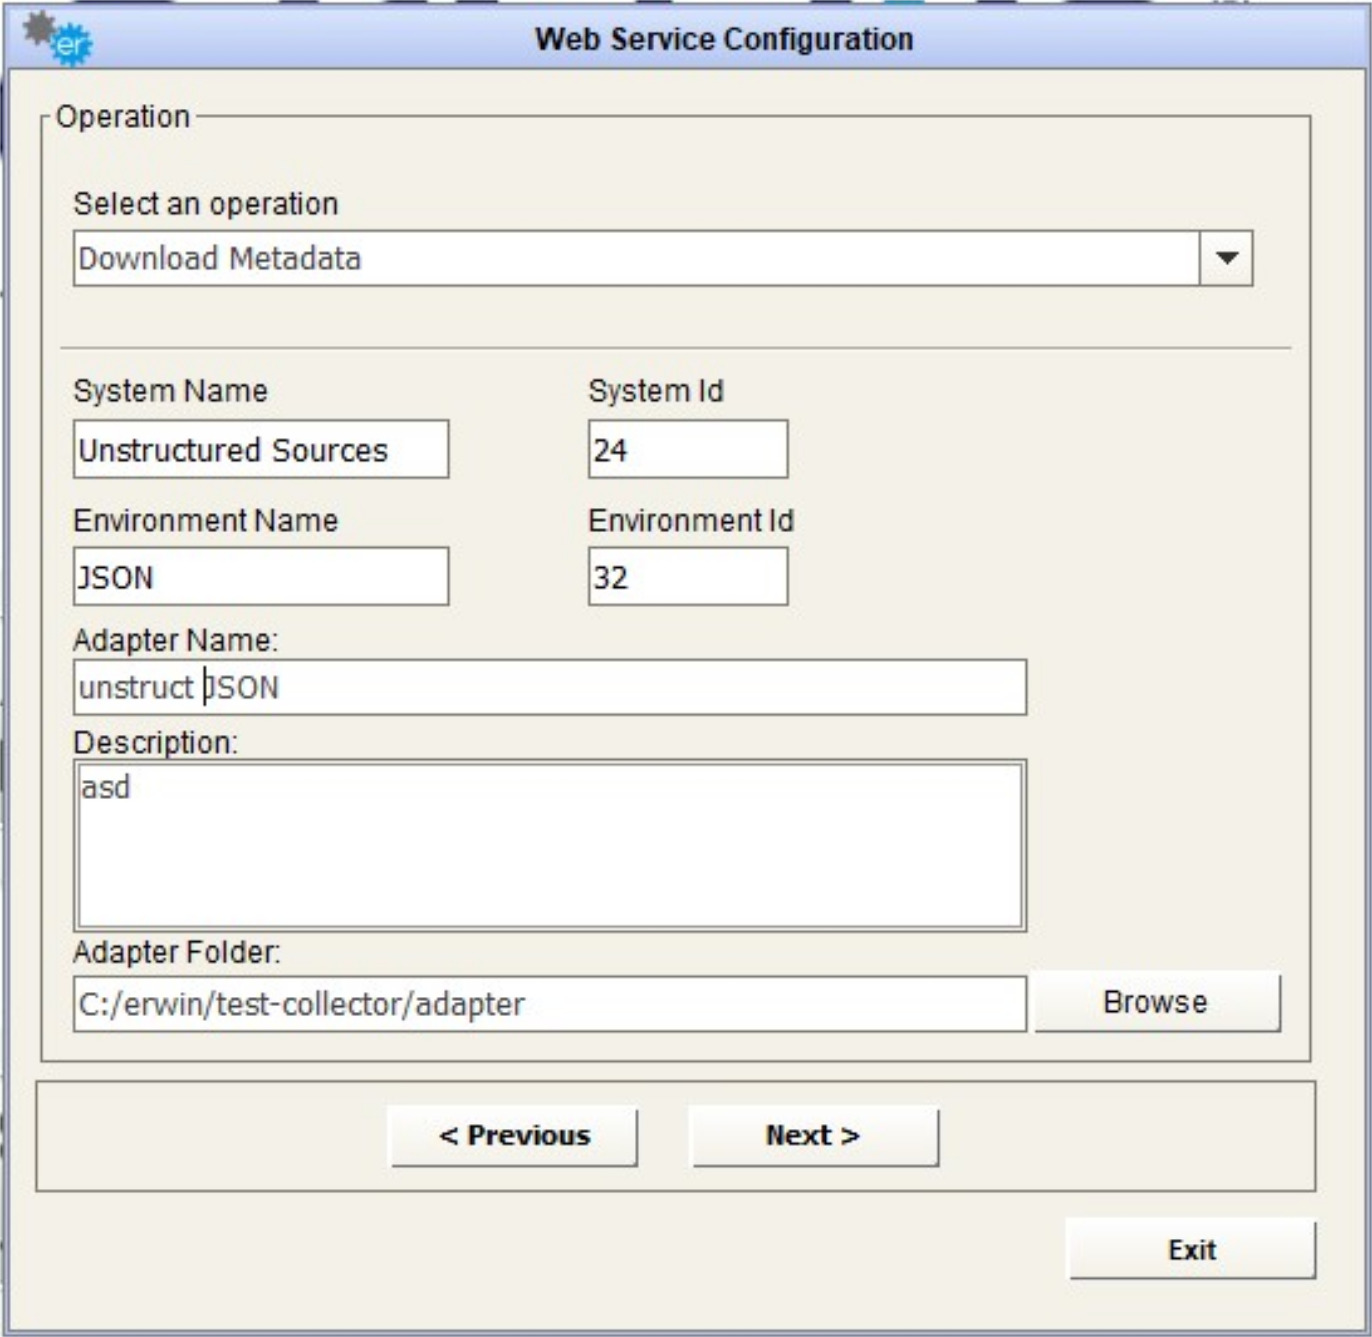
Task: Click the Operation group box label
Action: tap(123, 117)
